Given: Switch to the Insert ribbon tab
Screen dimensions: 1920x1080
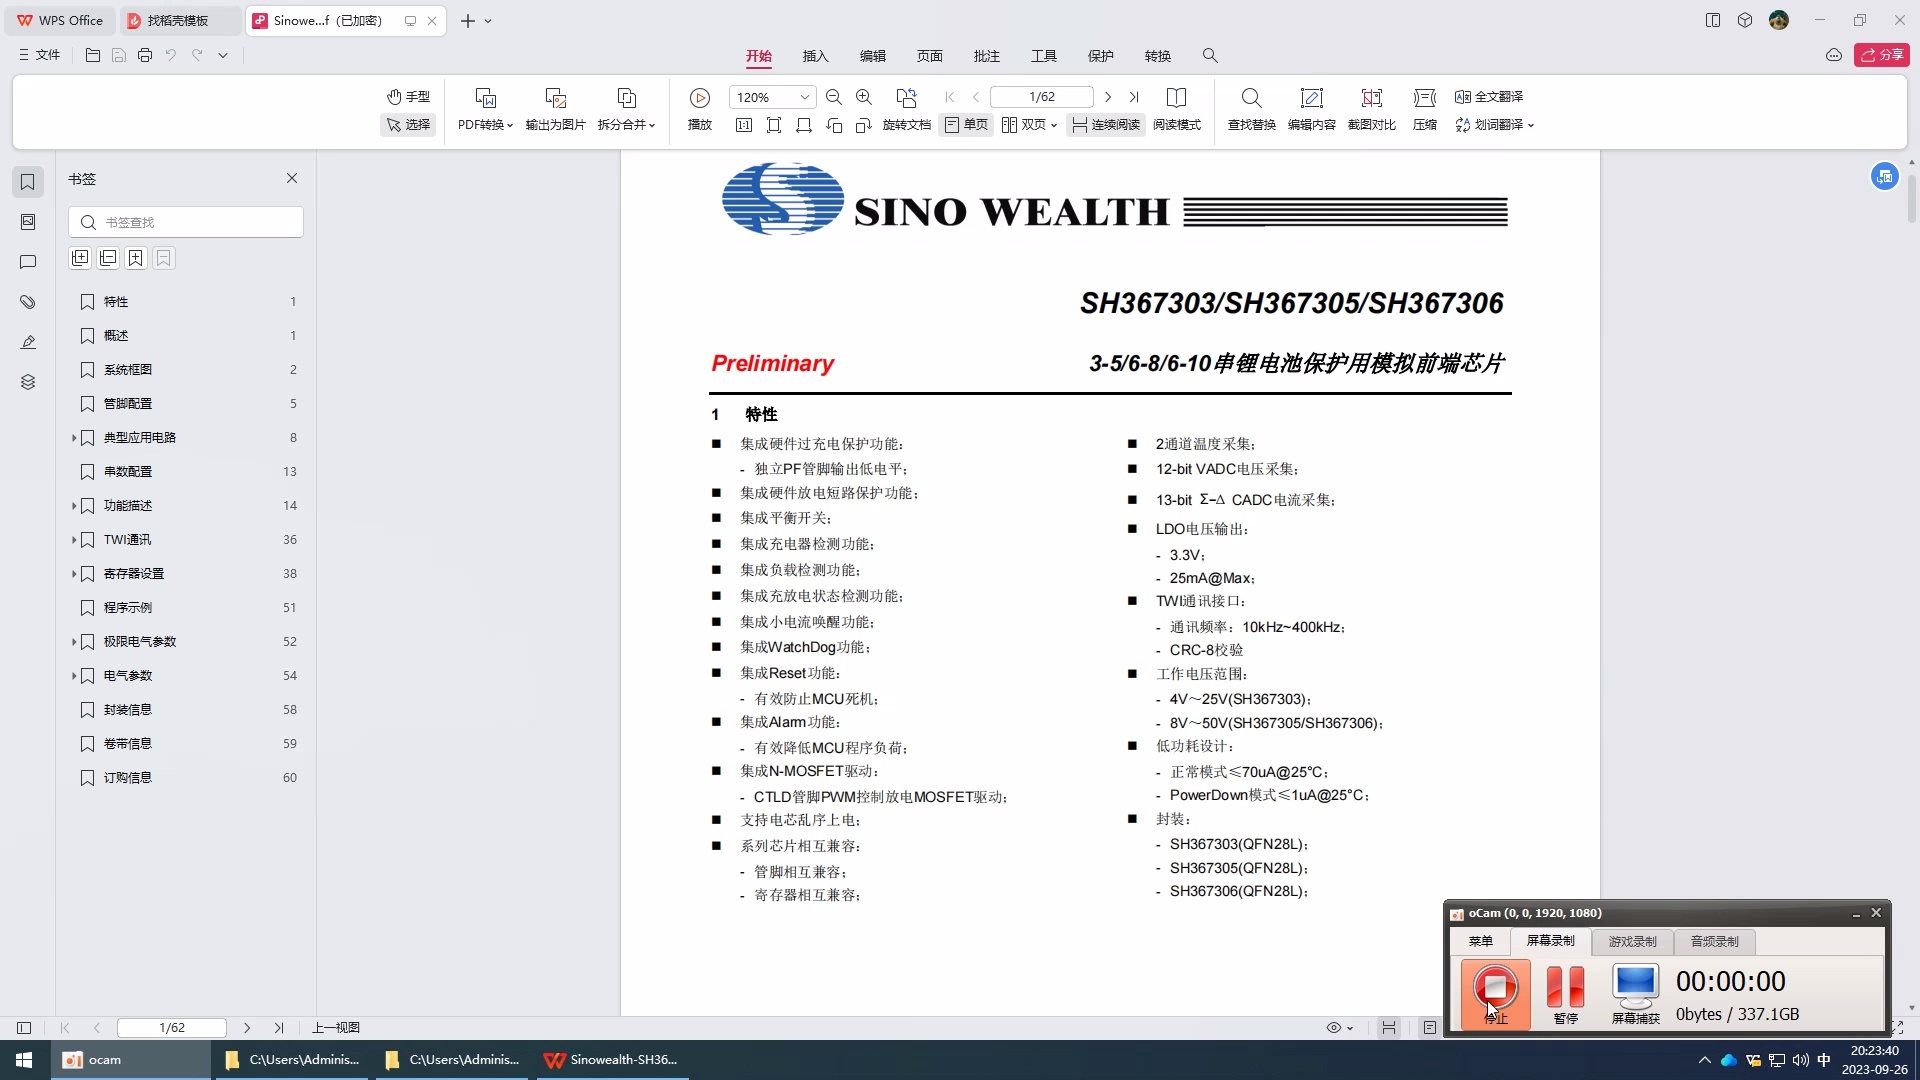Looking at the screenshot, I should (815, 56).
